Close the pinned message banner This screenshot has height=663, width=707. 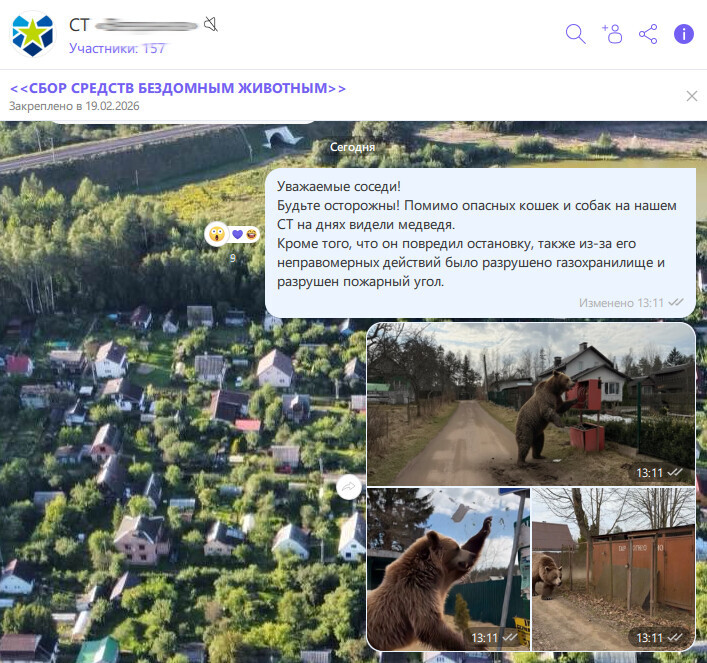[692, 96]
